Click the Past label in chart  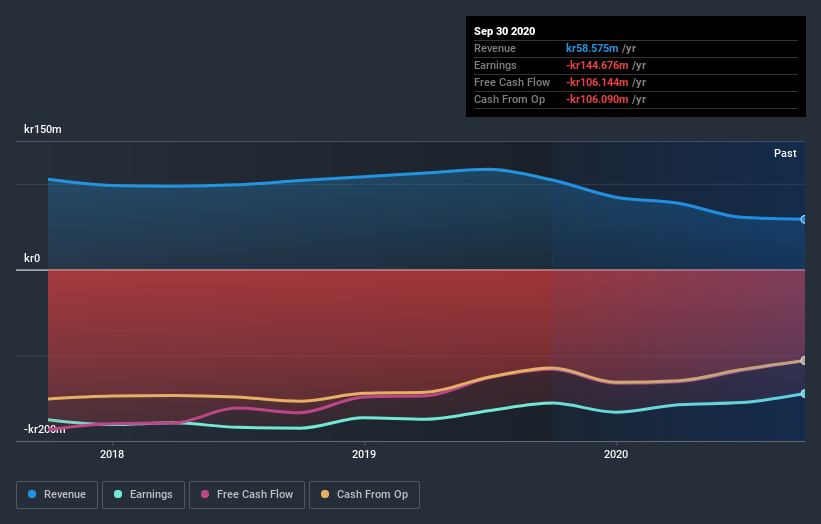(x=785, y=153)
